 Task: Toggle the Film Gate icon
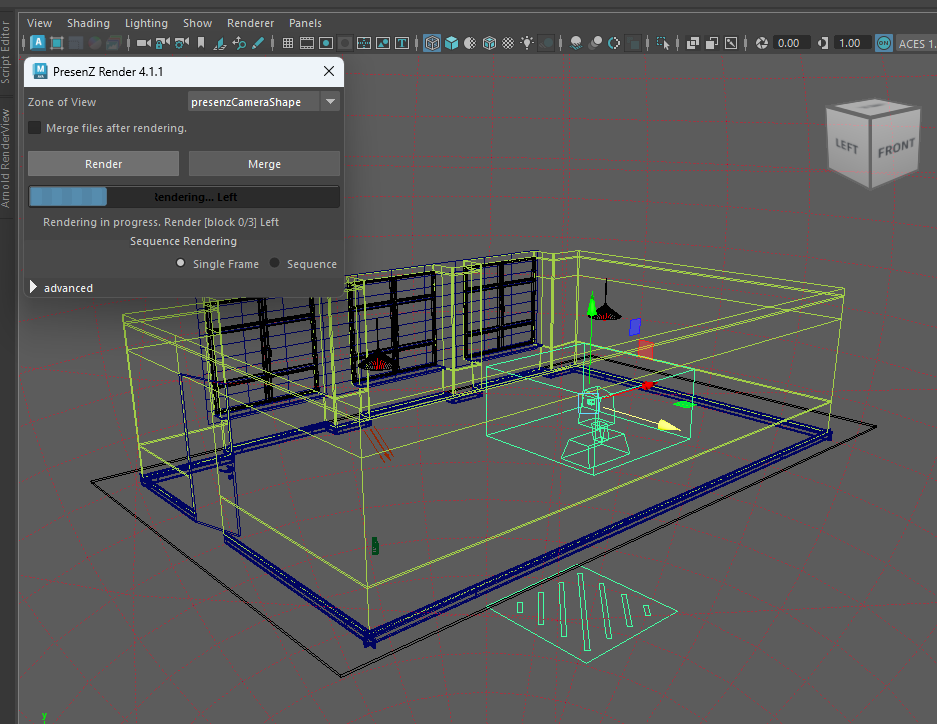point(307,43)
